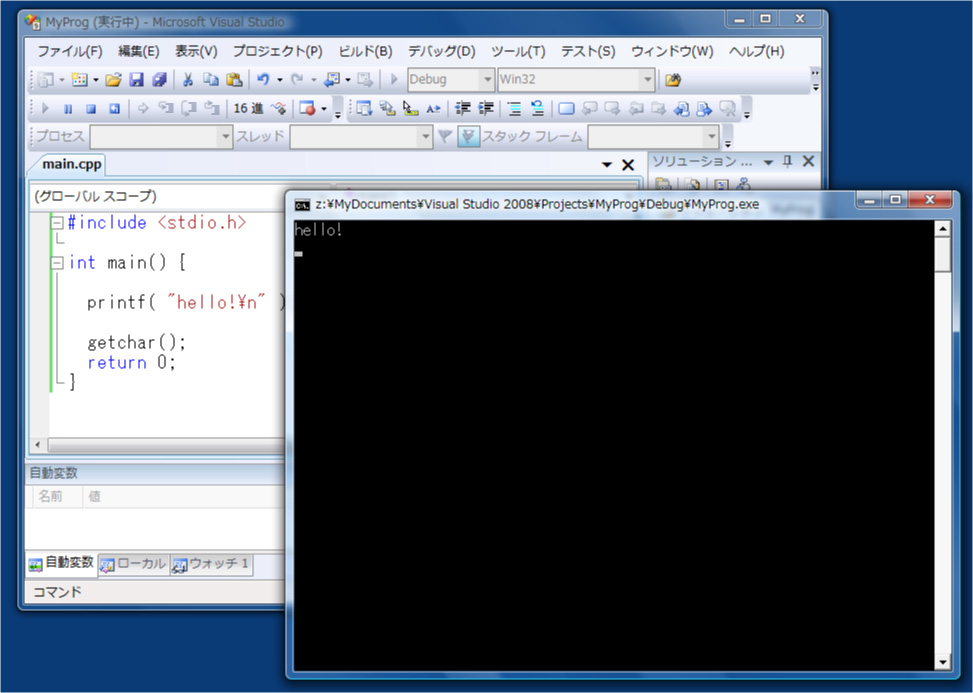The width and height of the screenshot is (973, 693).
Task: Toggle hexadecimal display with the 16進 button
Action: [x=248, y=108]
